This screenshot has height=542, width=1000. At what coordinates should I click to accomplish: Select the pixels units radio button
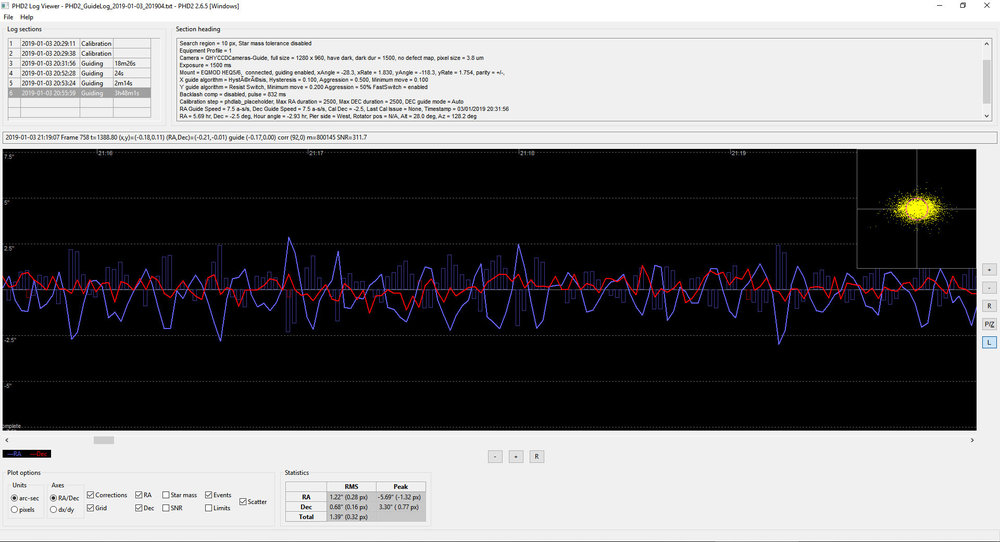click(15, 509)
